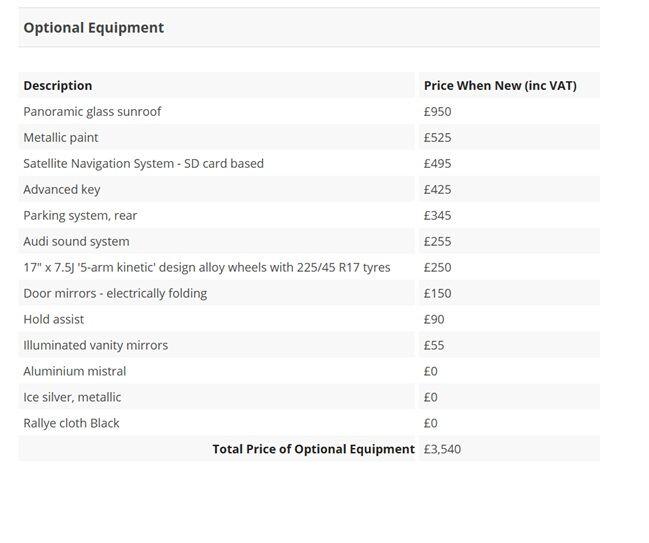The width and height of the screenshot is (649, 543).
Task: Click the Illuminated vanity mirrors entry
Action: pos(96,346)
